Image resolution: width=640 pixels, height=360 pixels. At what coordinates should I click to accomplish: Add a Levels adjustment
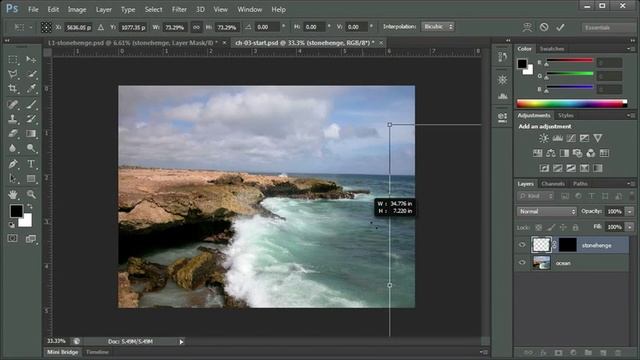tap(558, 138)
